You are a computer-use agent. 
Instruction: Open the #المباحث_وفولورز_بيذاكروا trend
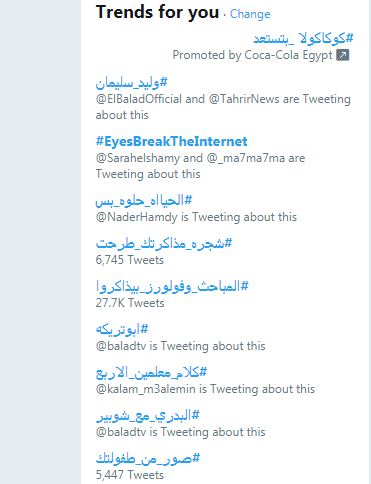pyautogui.click(x=172, y=286)
